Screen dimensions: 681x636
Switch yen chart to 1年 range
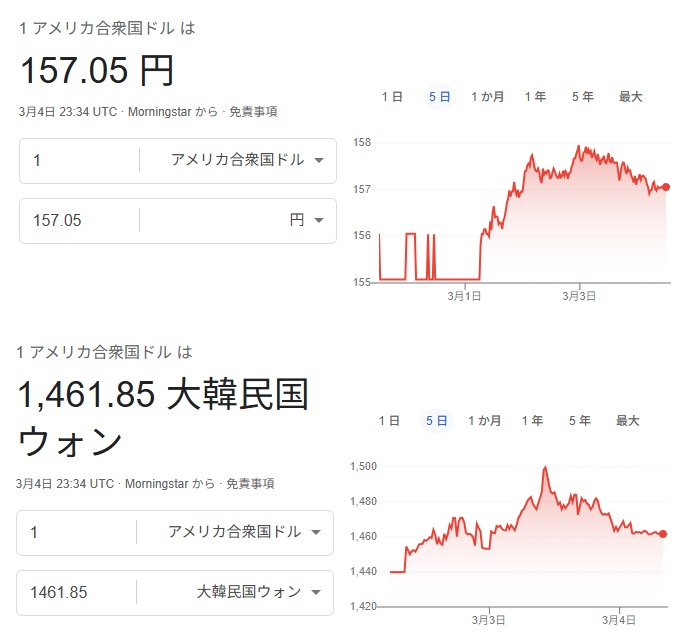[x=535, y=97]
